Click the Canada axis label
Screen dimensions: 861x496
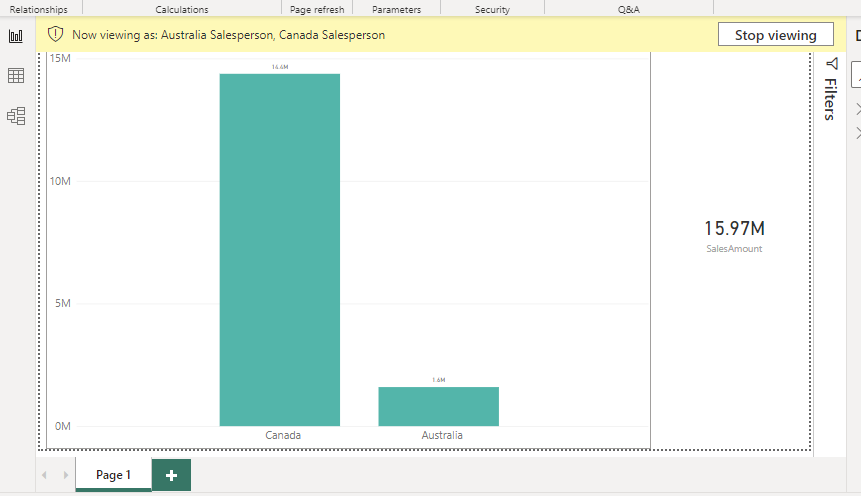point(283,436)
